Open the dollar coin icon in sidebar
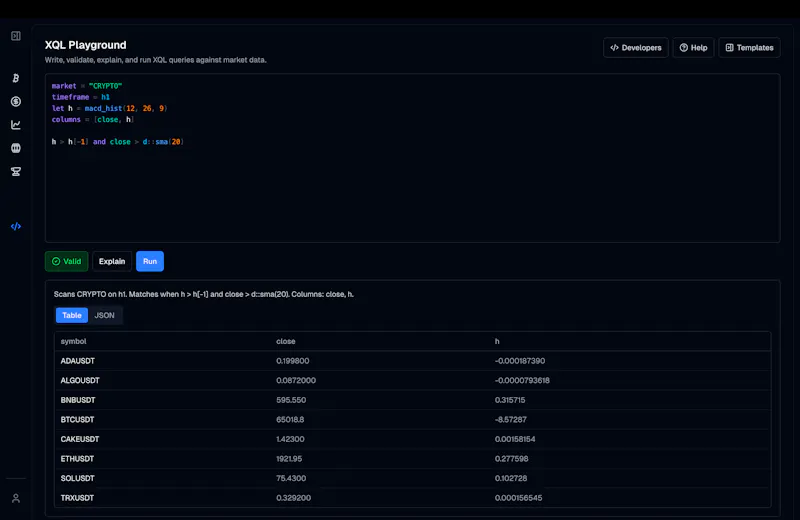The width and height of the screenshot is (800, 520). [x=16, y=102]
